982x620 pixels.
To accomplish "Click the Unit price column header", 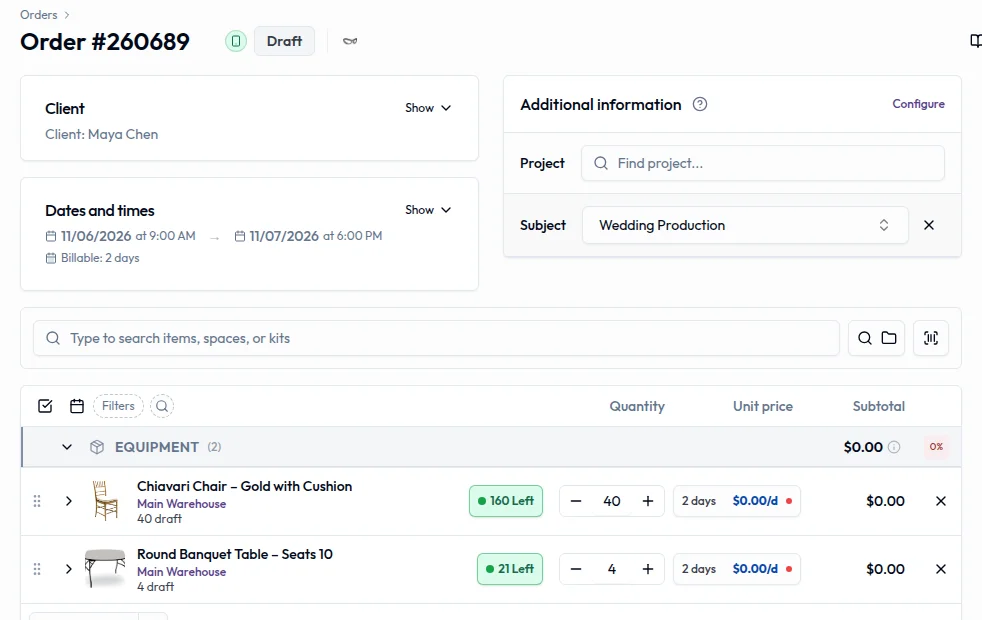I will click(x=763, y=406).
